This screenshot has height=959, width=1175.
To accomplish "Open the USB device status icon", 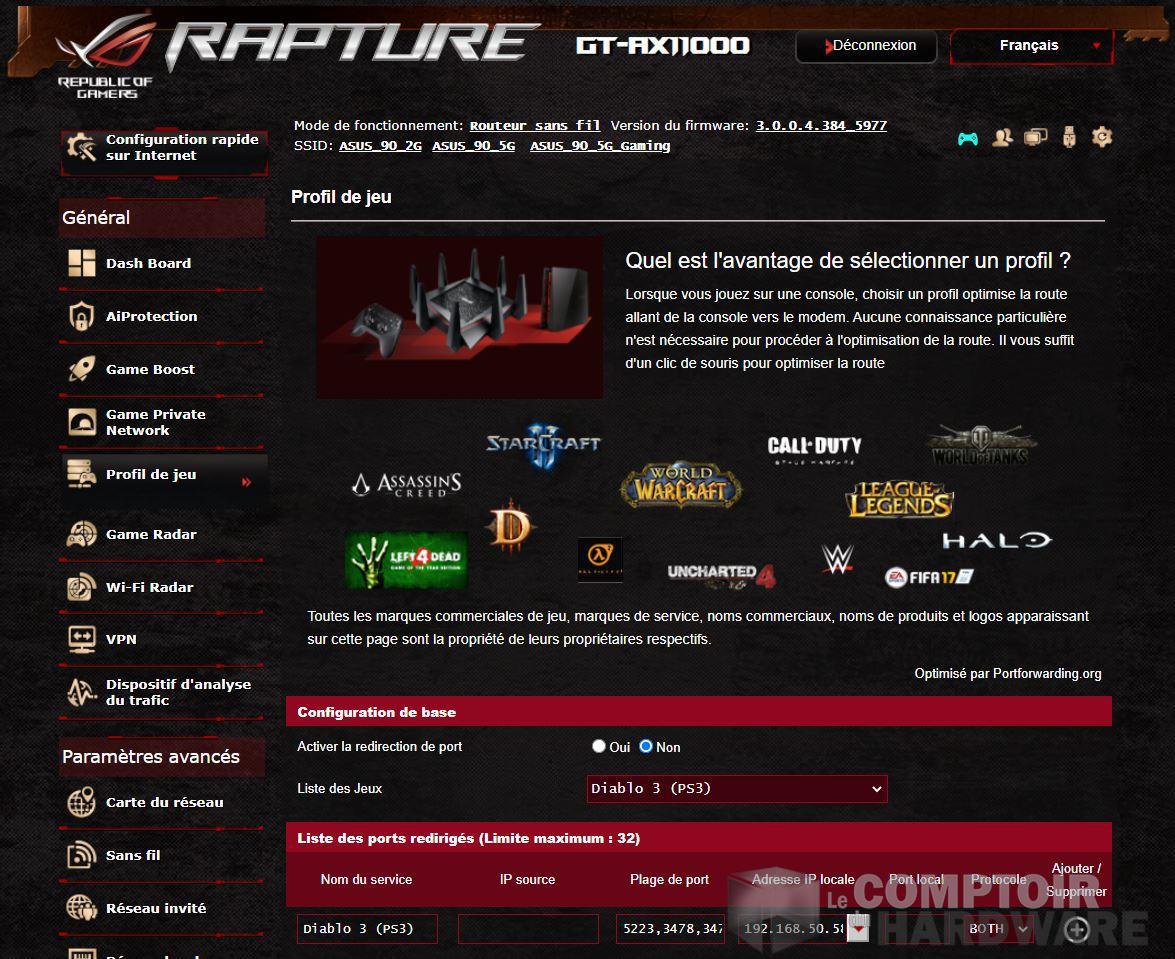I will (1069, 137).
